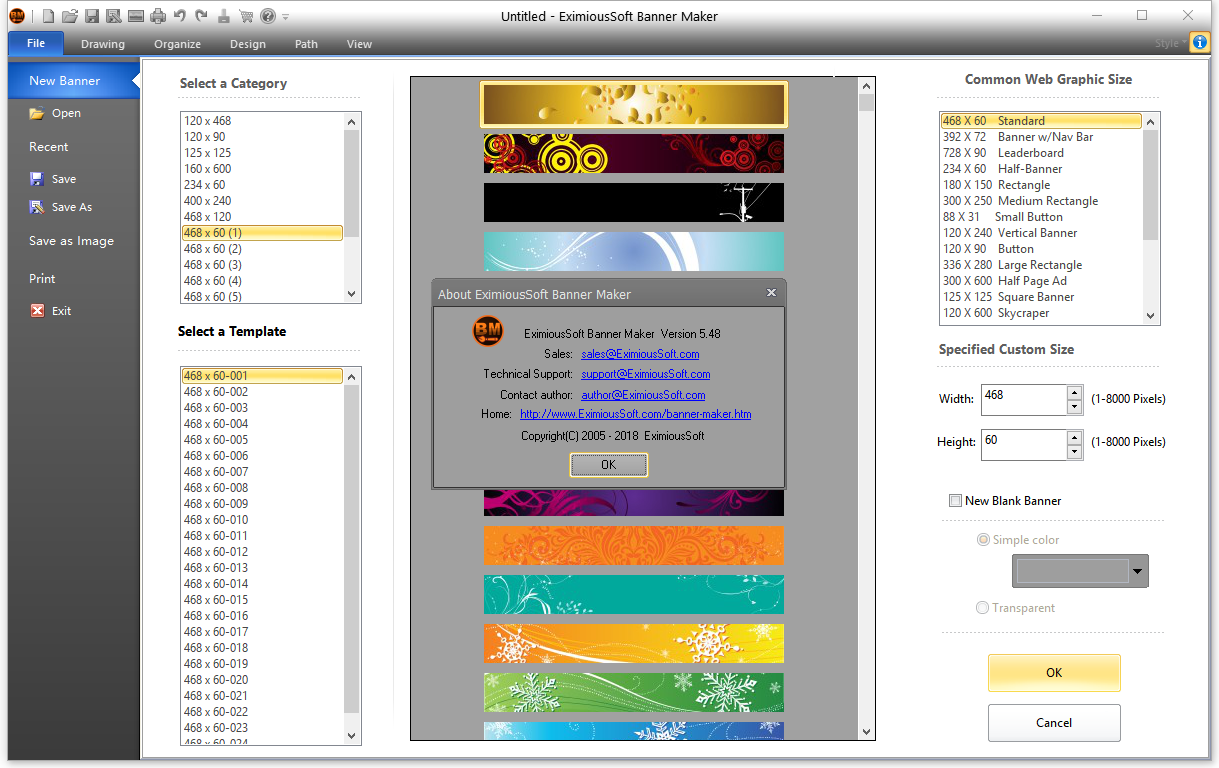Click the support@EximiousSoft.com link

pyautogui.click(x=646, y=374)
